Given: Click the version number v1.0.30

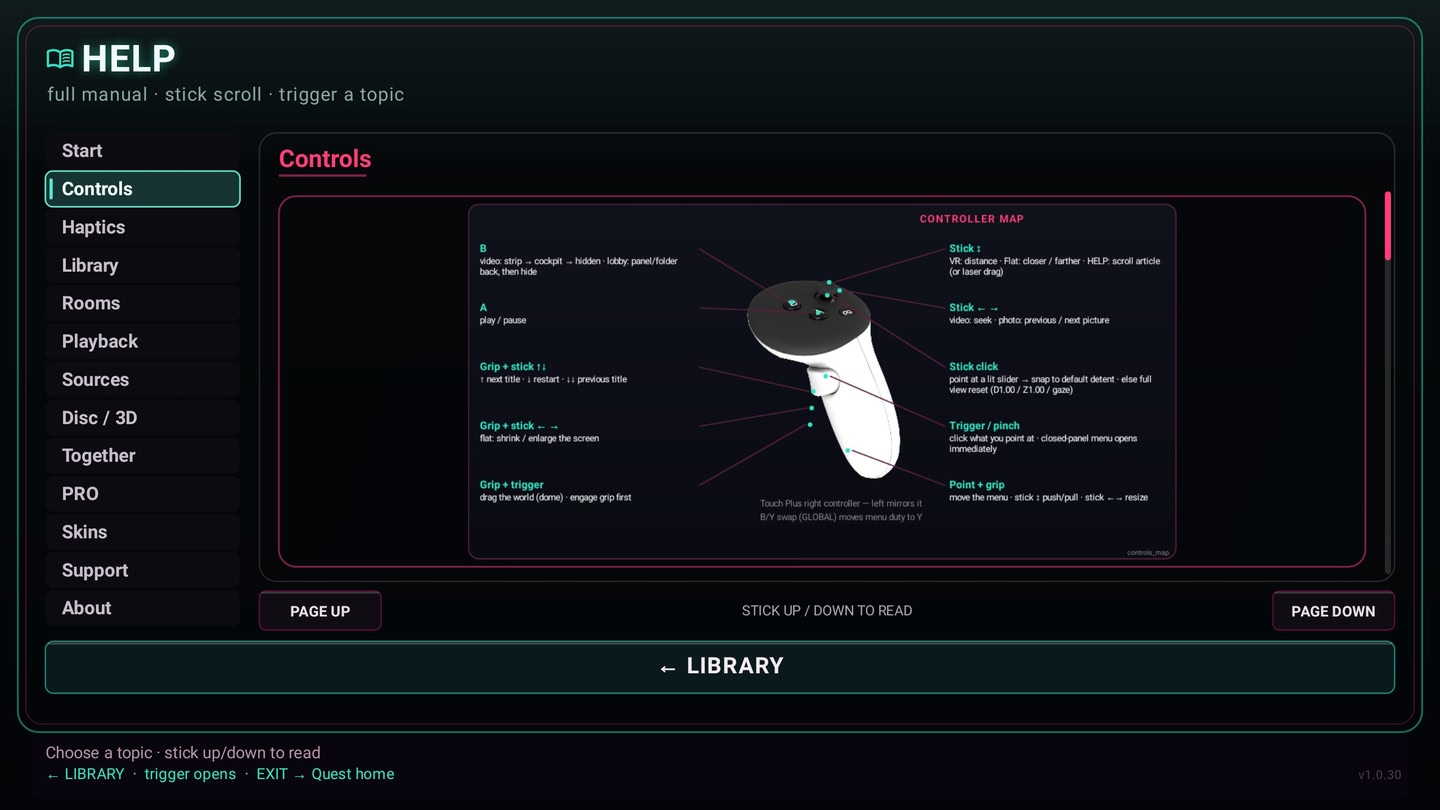Looking at the screenshot, I should pyautogui.click(x=1379, y=775).
